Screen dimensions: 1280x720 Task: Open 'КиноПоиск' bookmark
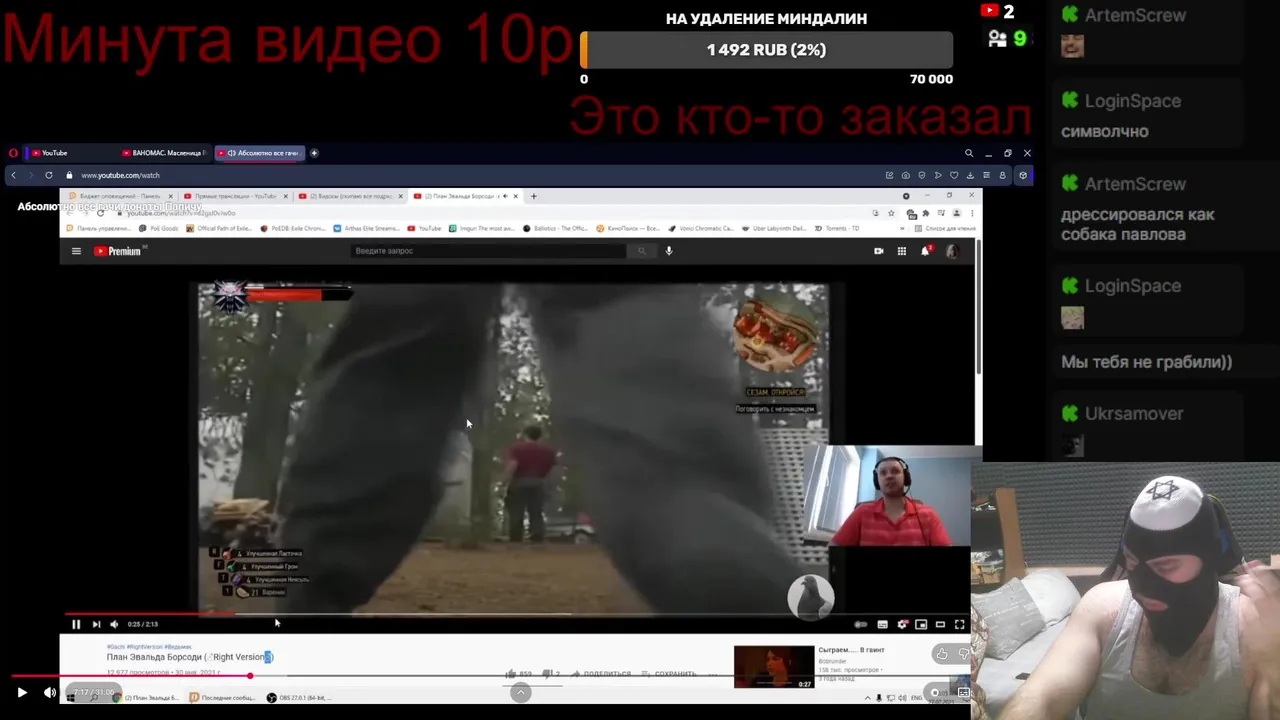[x=626, y=228]
